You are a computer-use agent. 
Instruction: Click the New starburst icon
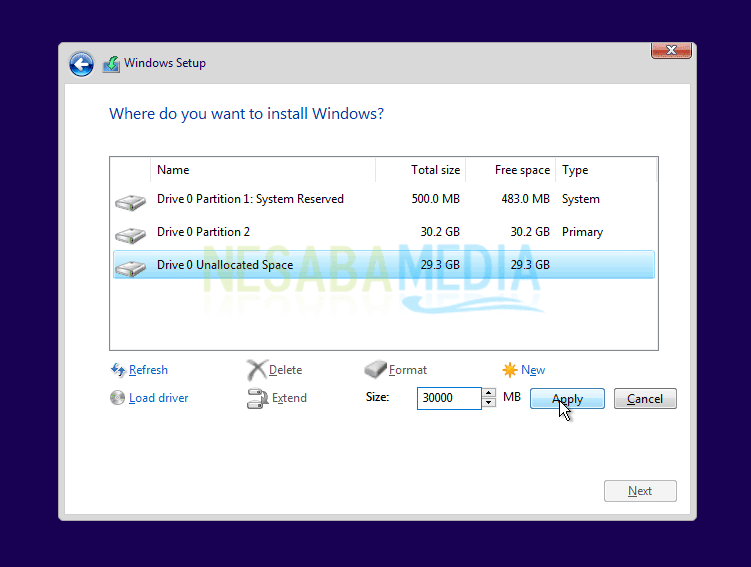510,370
